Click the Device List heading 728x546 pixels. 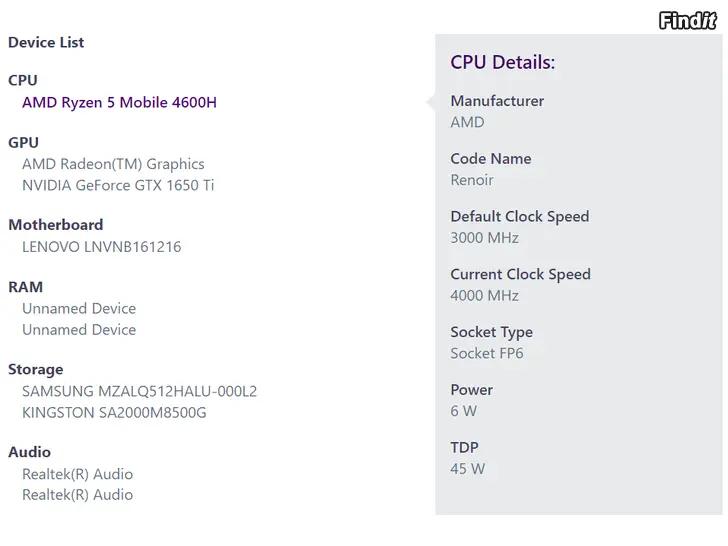pyautogui.click(x=46, y=42)
